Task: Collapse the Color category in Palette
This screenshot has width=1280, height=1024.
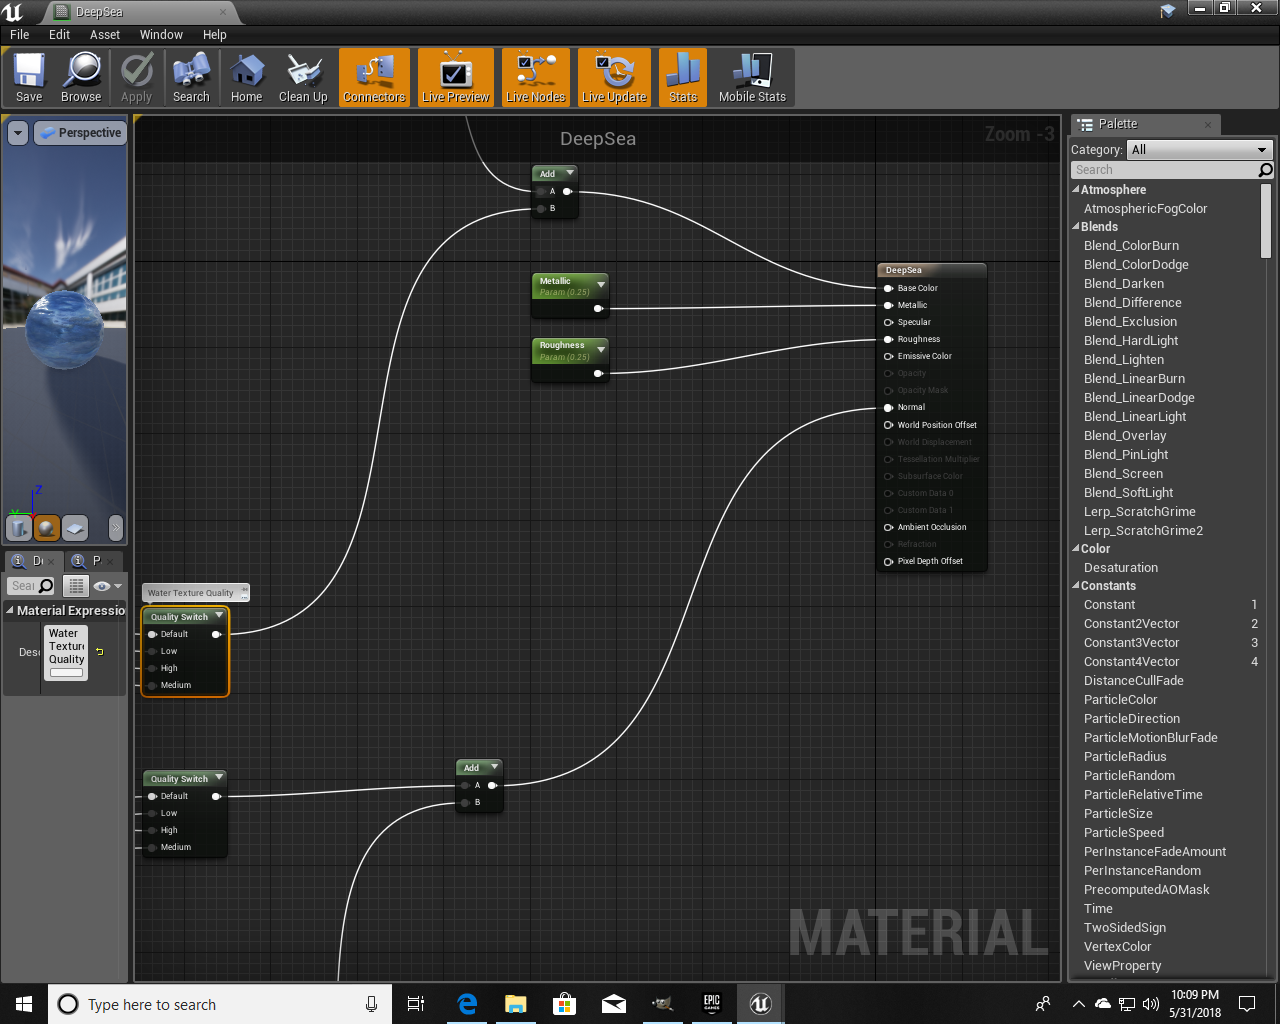Action: [1076, 548]
